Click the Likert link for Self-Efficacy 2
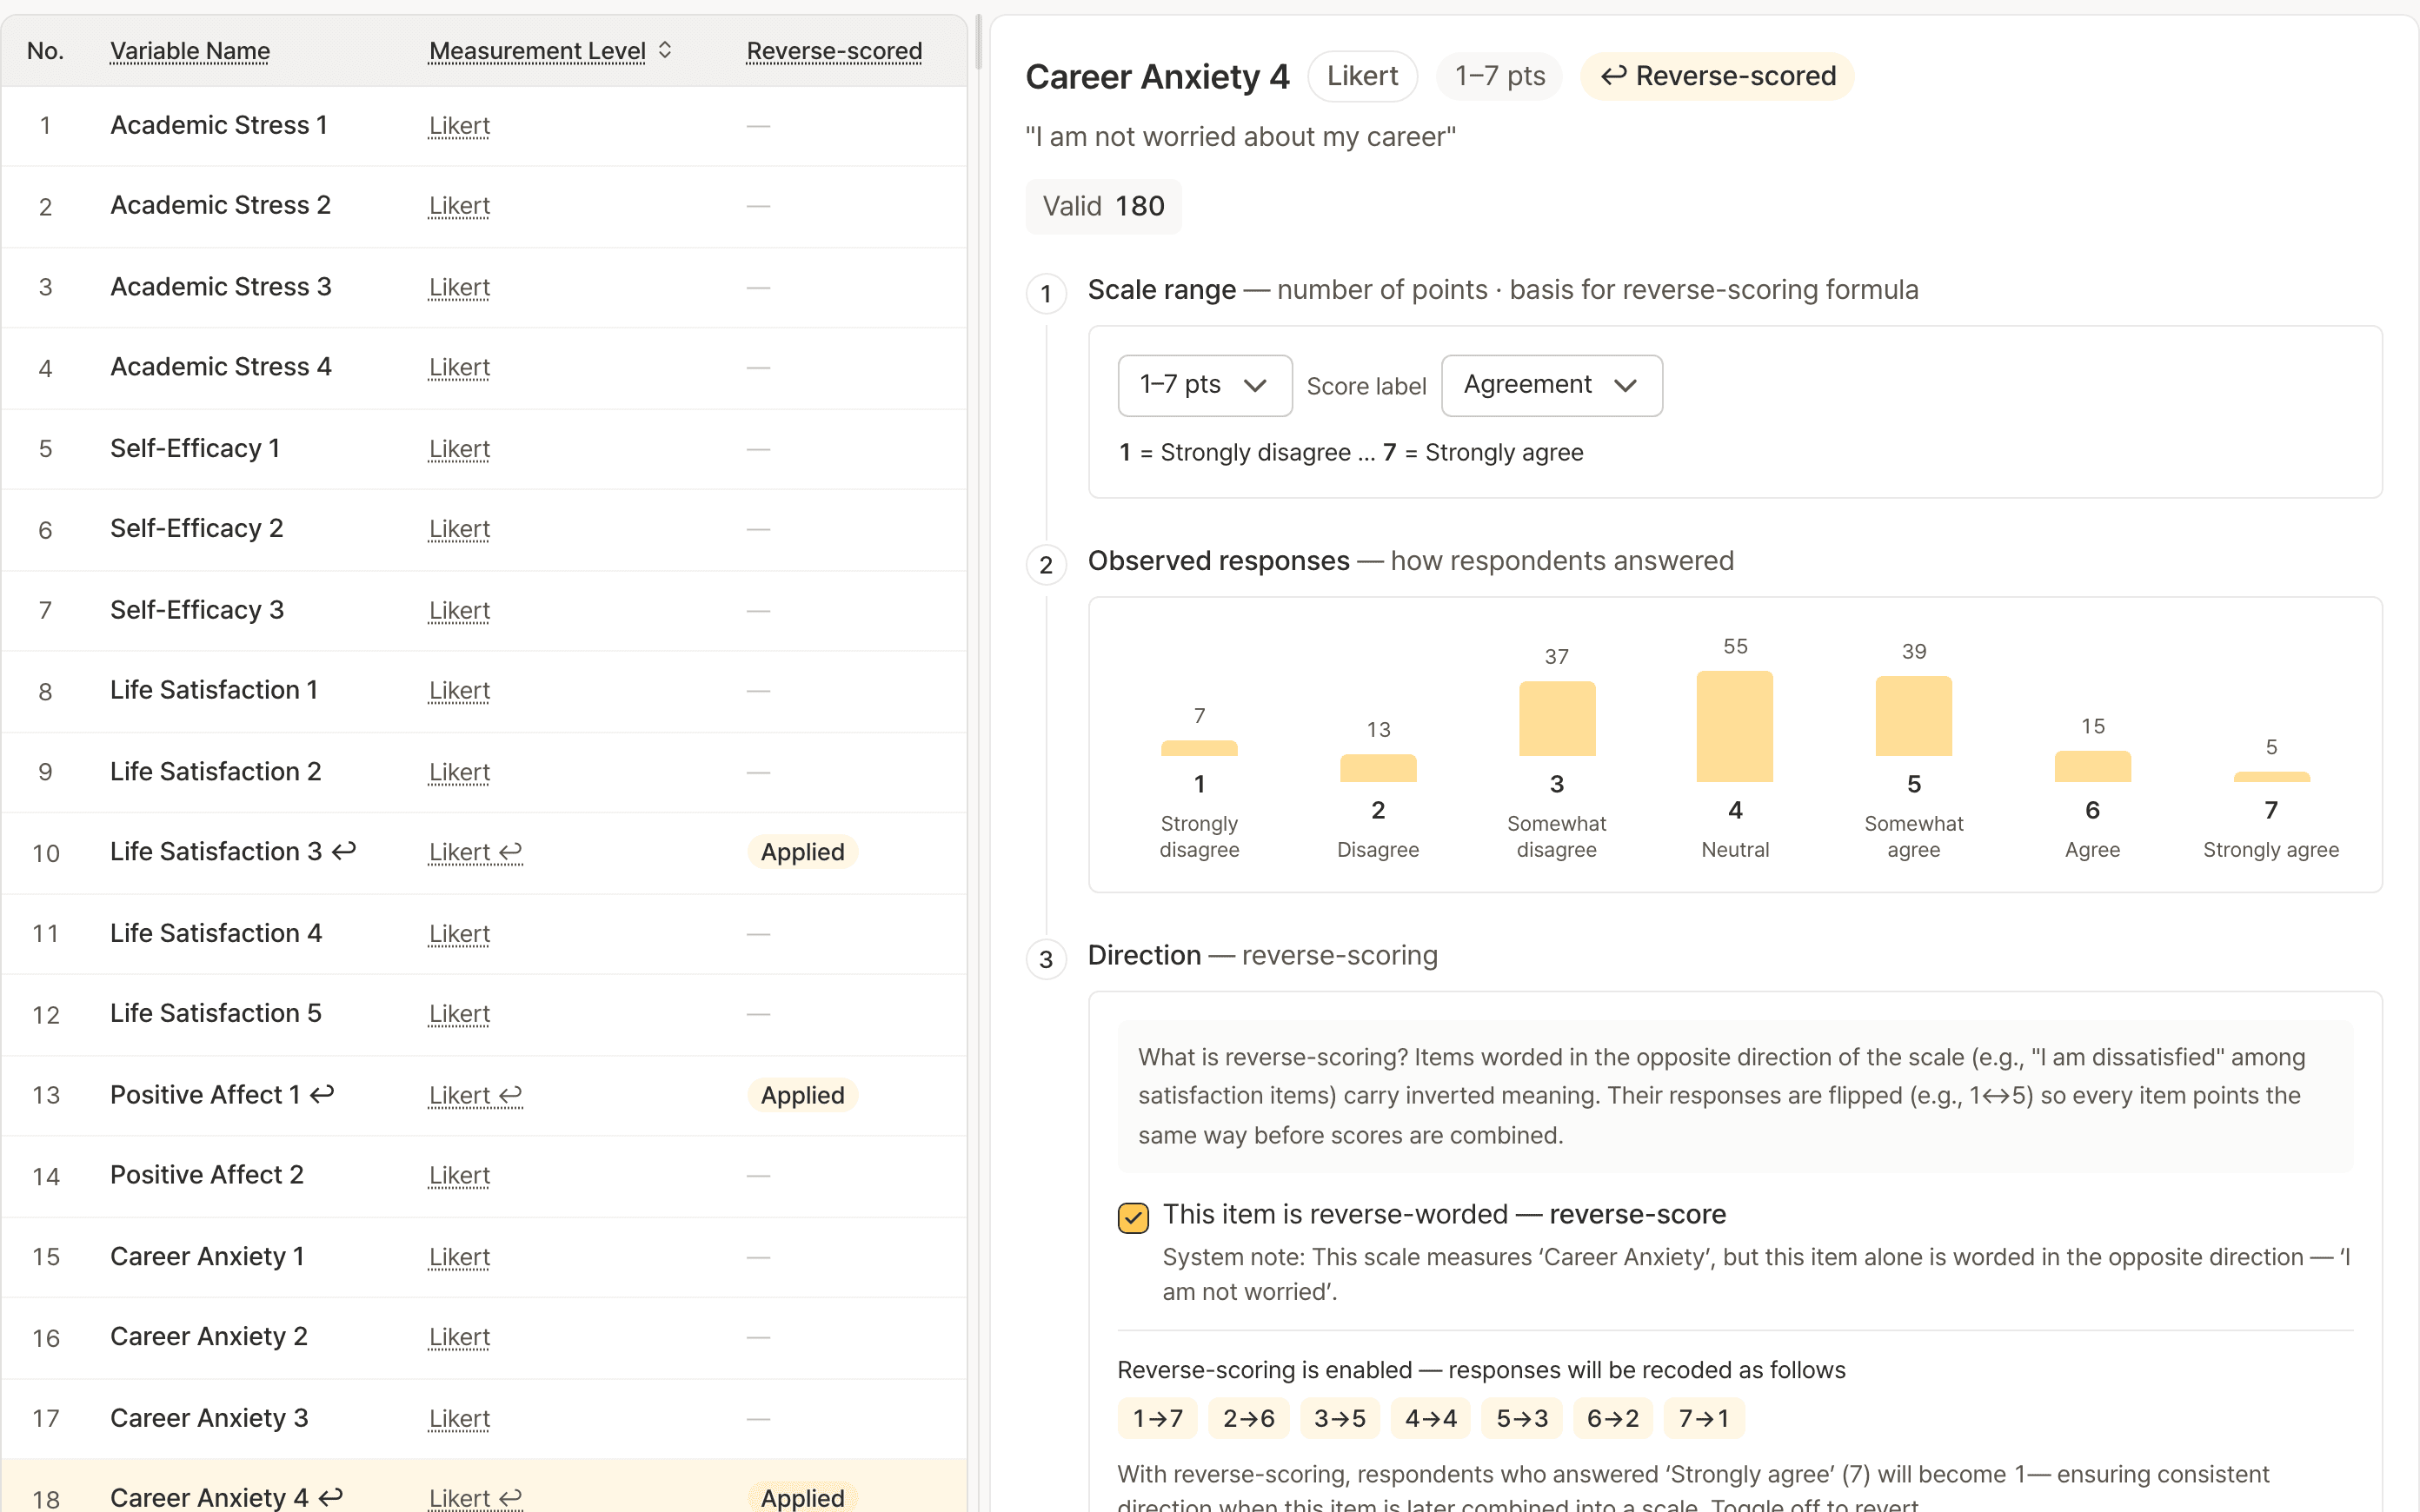 point(459,529)
